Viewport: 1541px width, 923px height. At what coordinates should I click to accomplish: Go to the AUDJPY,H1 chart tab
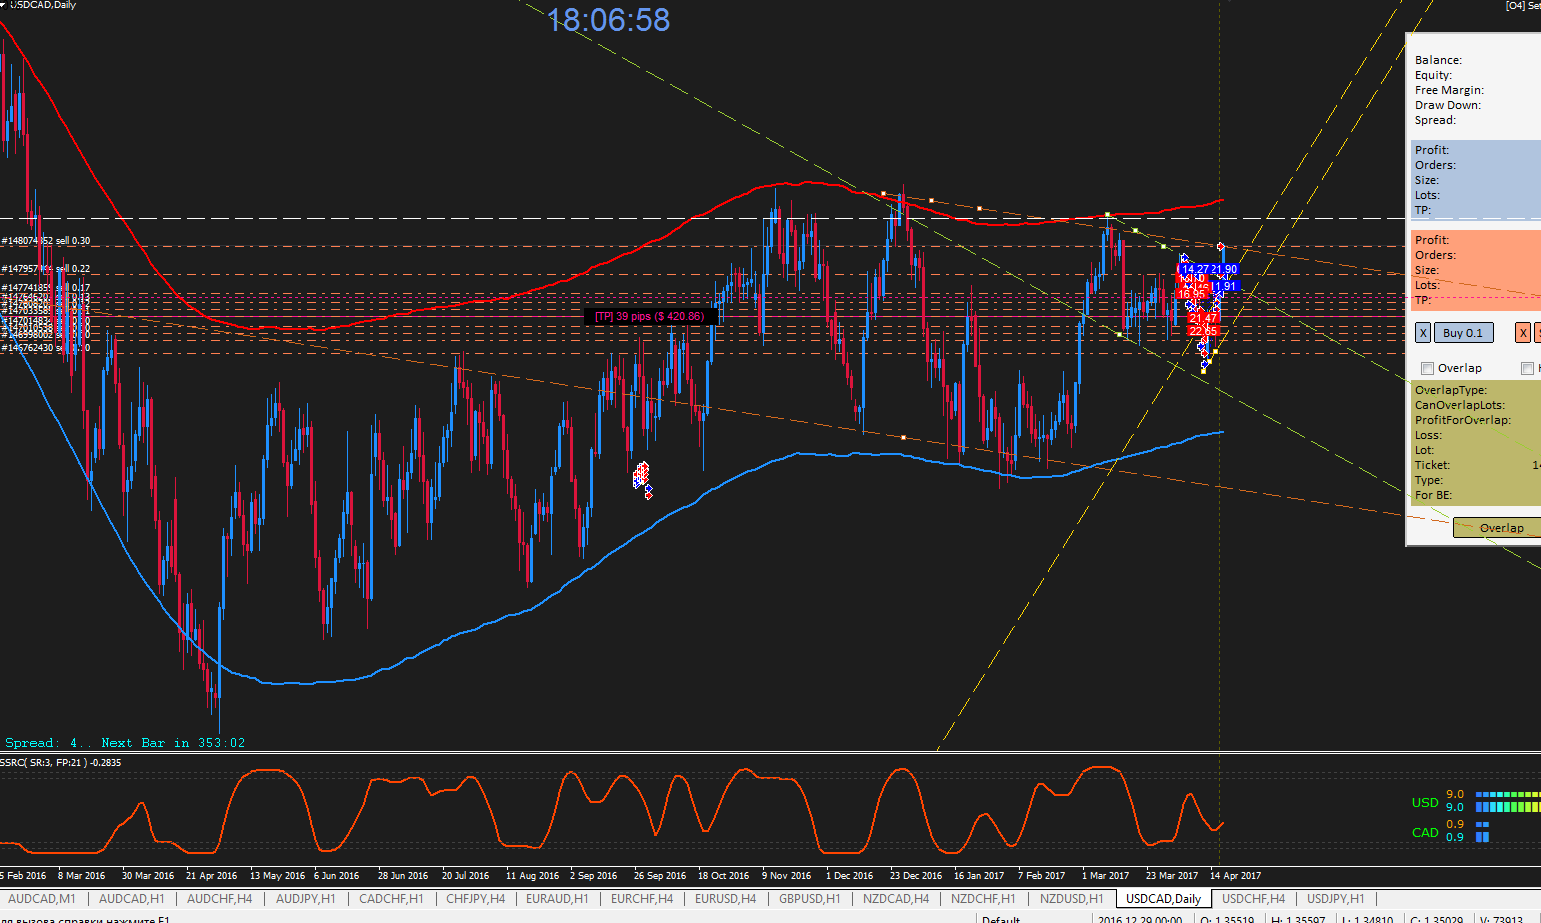pyautogui.click(x=305, y=899)
